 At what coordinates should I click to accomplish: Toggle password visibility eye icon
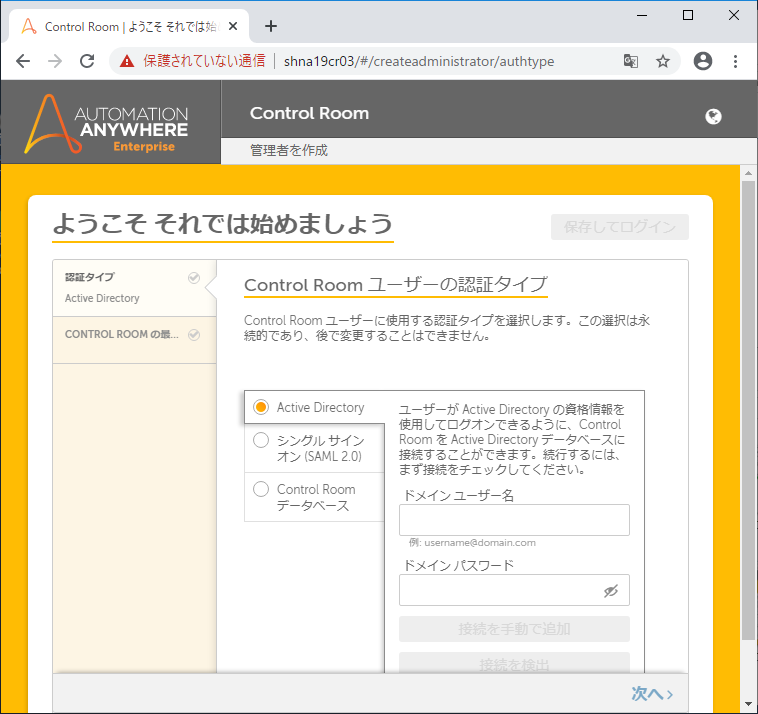click(x=611, y=591)
